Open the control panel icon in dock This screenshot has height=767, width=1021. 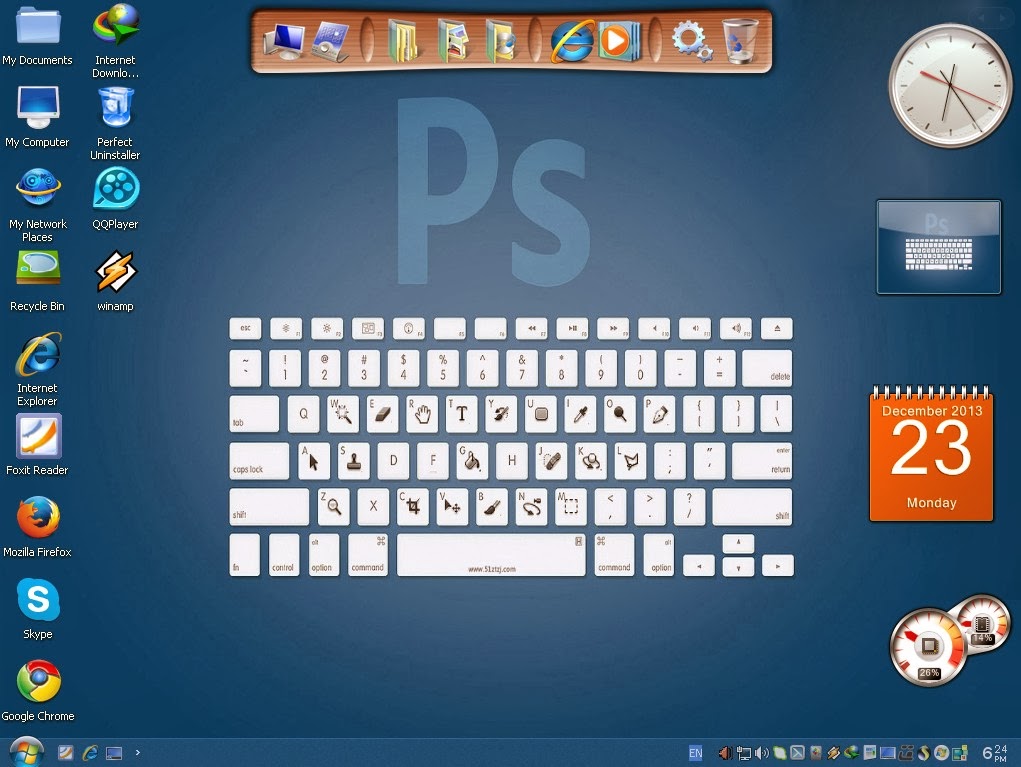(x=331, y=41)
